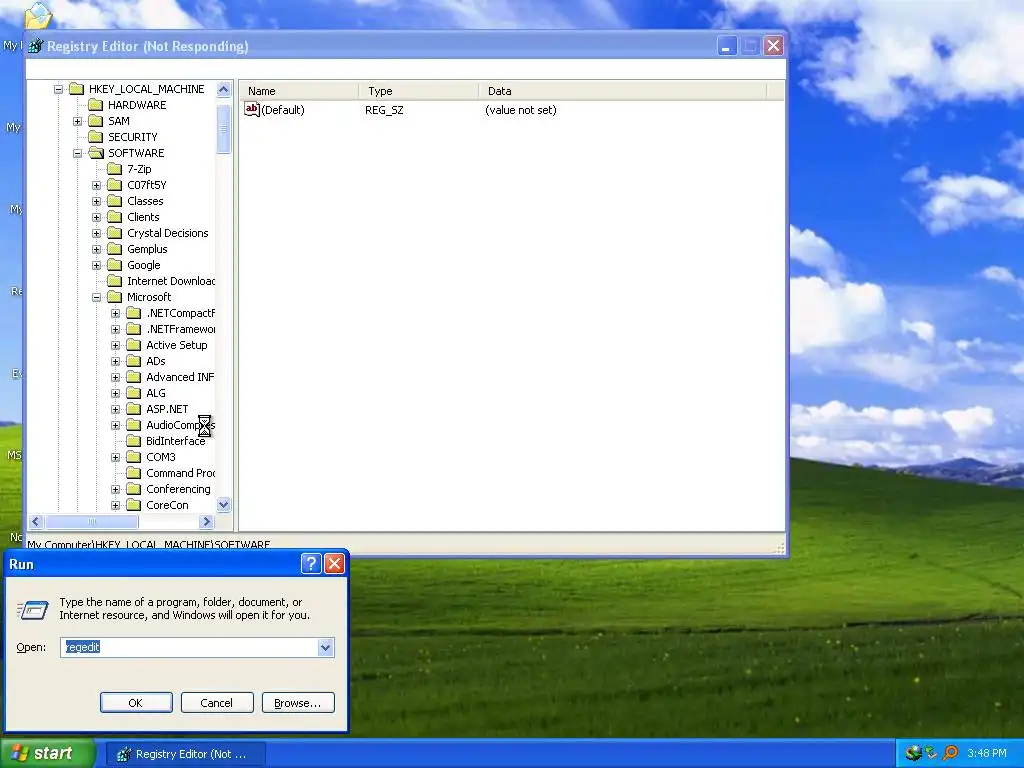Click Cancel in the Run dialog

tap(217, 703)
